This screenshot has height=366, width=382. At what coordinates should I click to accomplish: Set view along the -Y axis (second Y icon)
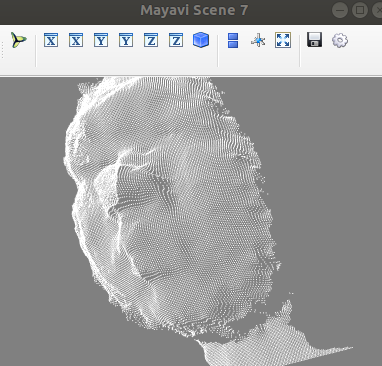126,40
